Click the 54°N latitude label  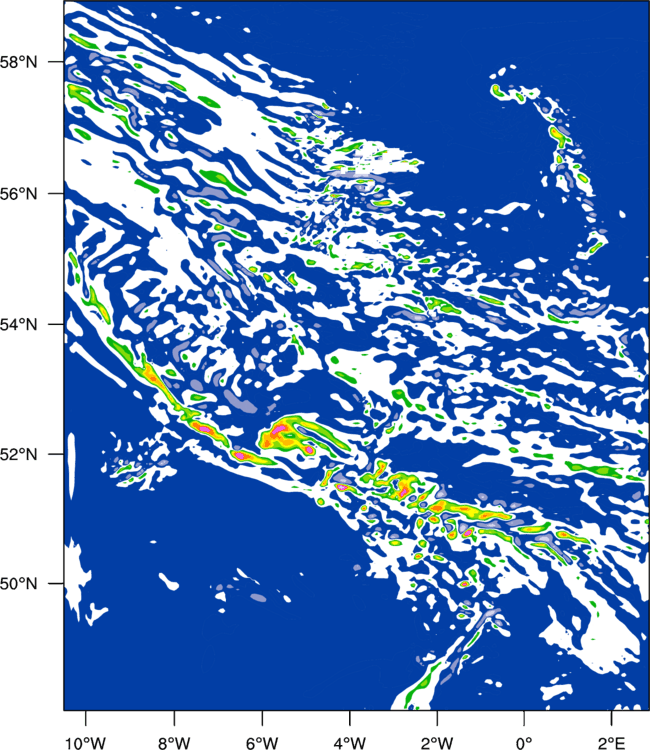point(19,325)
